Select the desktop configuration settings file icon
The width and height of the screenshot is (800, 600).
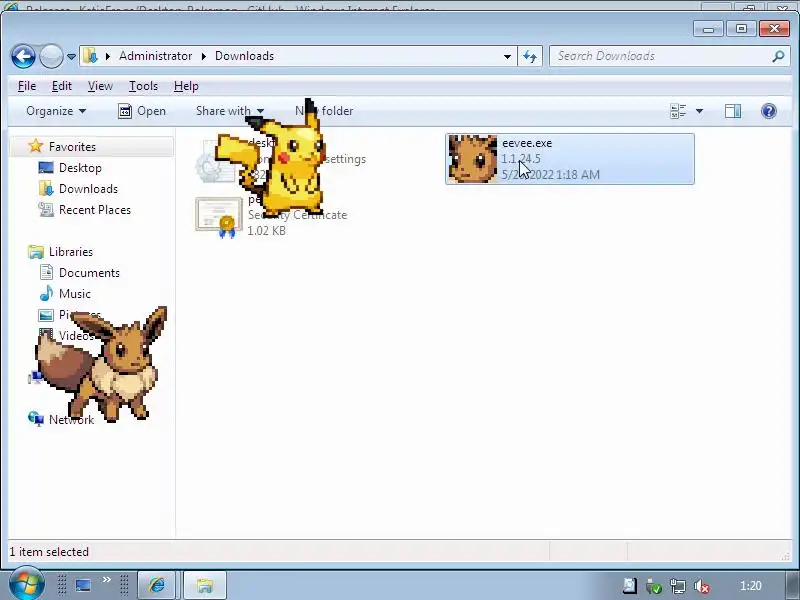pyautogui.click(x=217, y=161)
